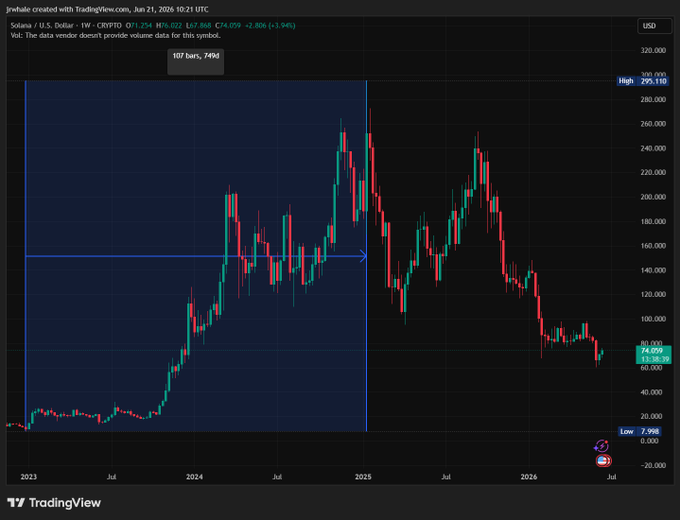Click the 320.000 price axis label

[653, 51]
